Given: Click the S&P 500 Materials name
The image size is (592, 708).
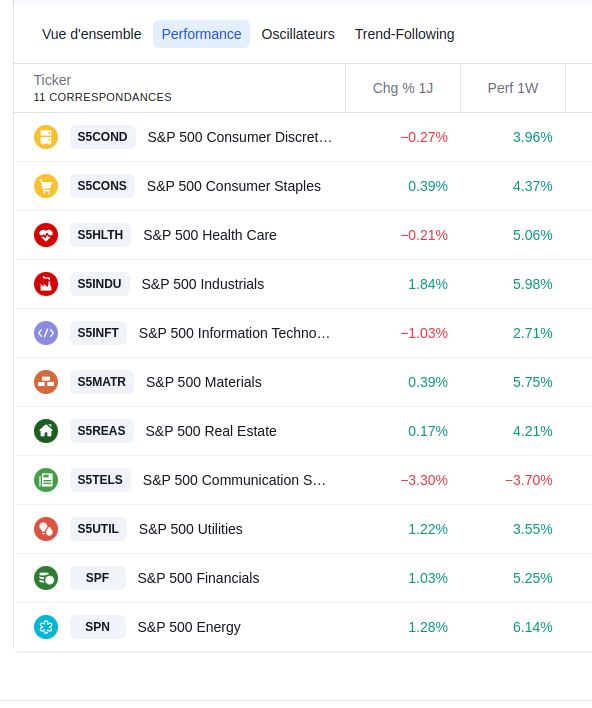Looking at the screenshot, I should pos(204,382).
